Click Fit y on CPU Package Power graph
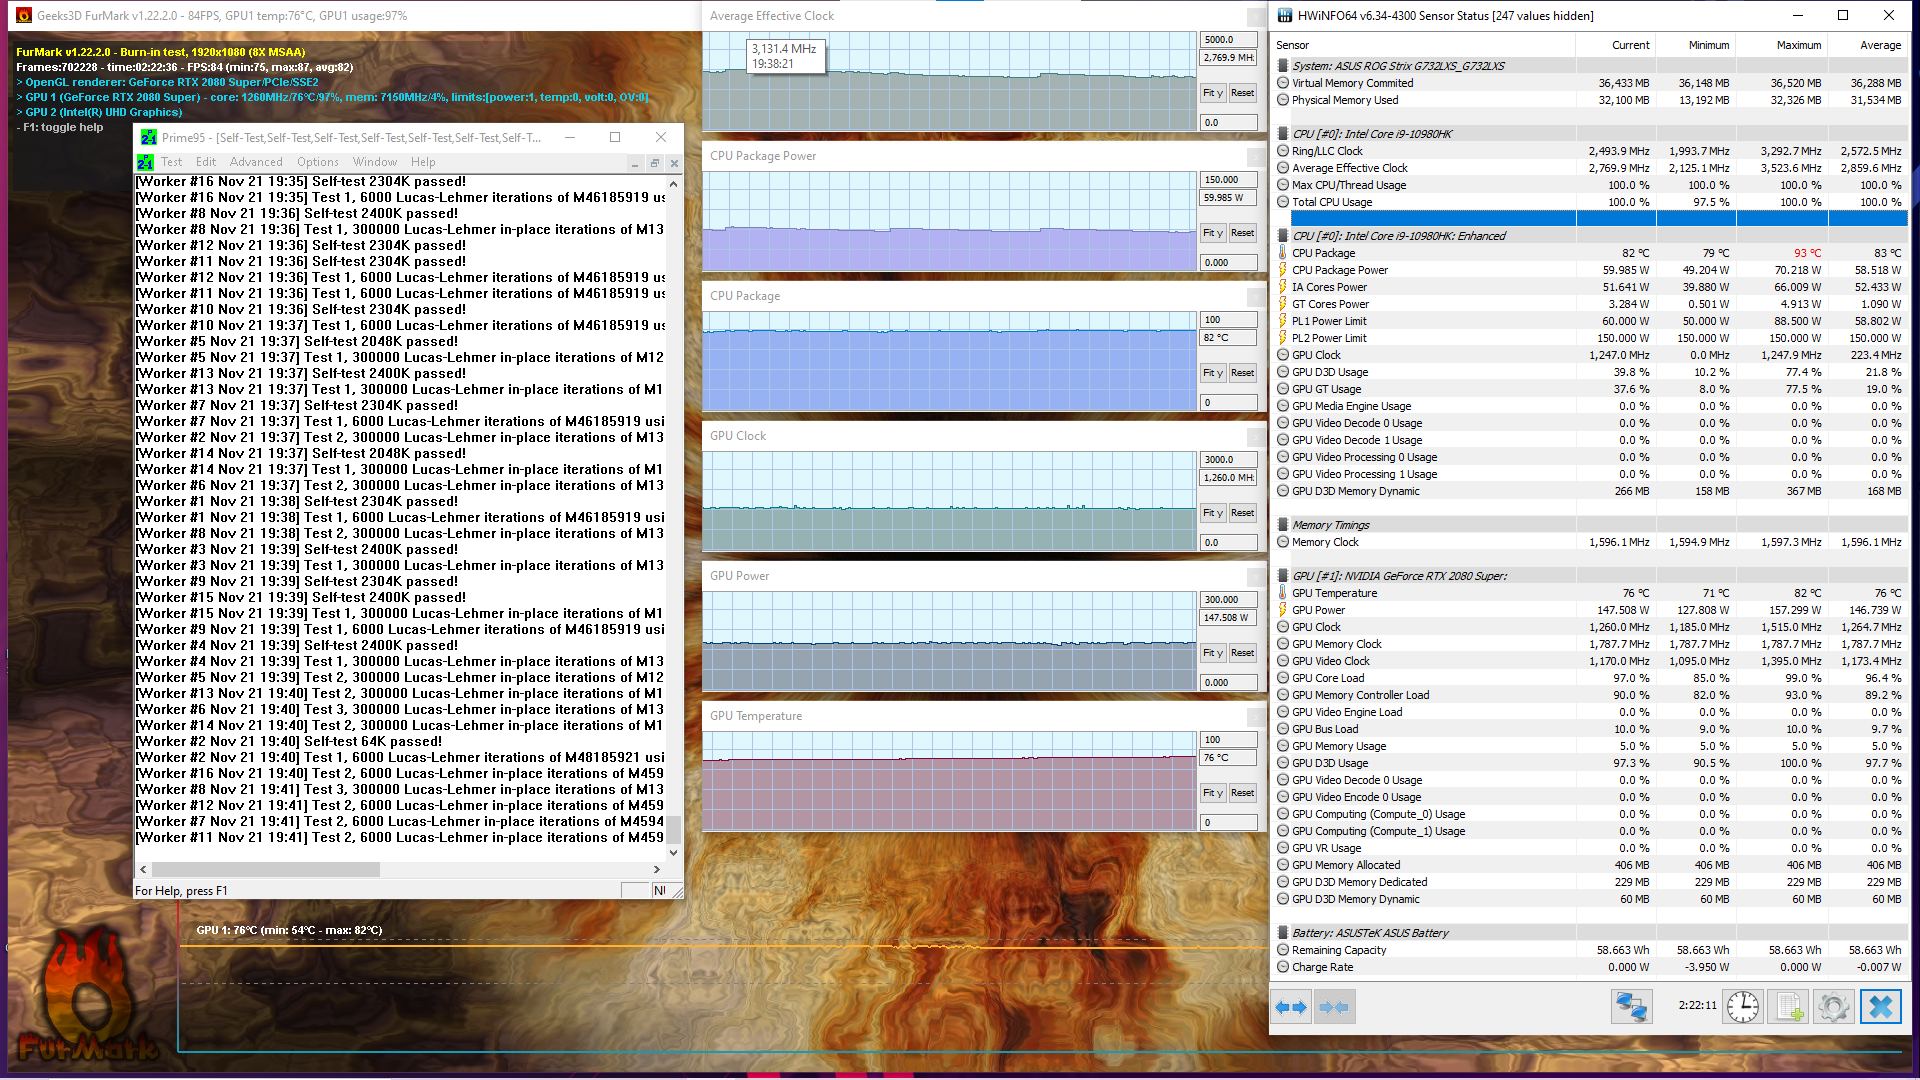The image size is (1920, 1080). [x=1212, y=233]
